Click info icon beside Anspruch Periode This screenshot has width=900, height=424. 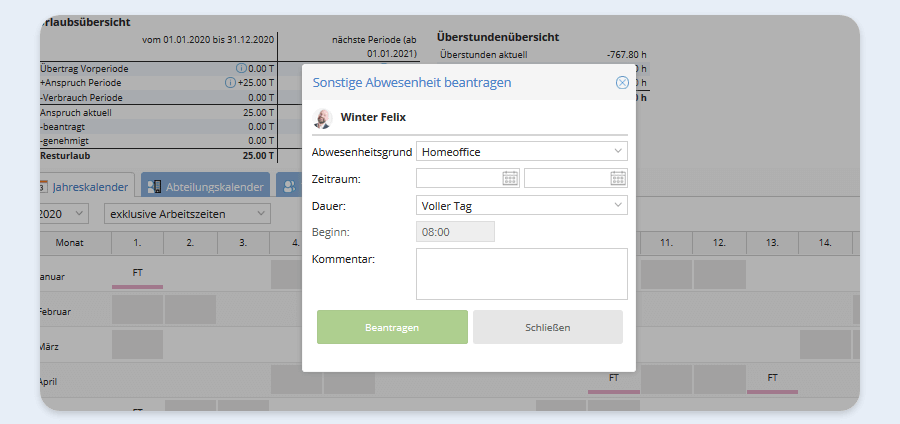[x=230, y=83]
